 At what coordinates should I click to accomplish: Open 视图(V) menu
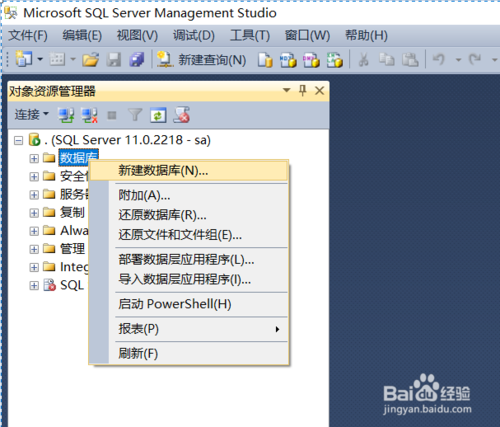pos(137,35)
